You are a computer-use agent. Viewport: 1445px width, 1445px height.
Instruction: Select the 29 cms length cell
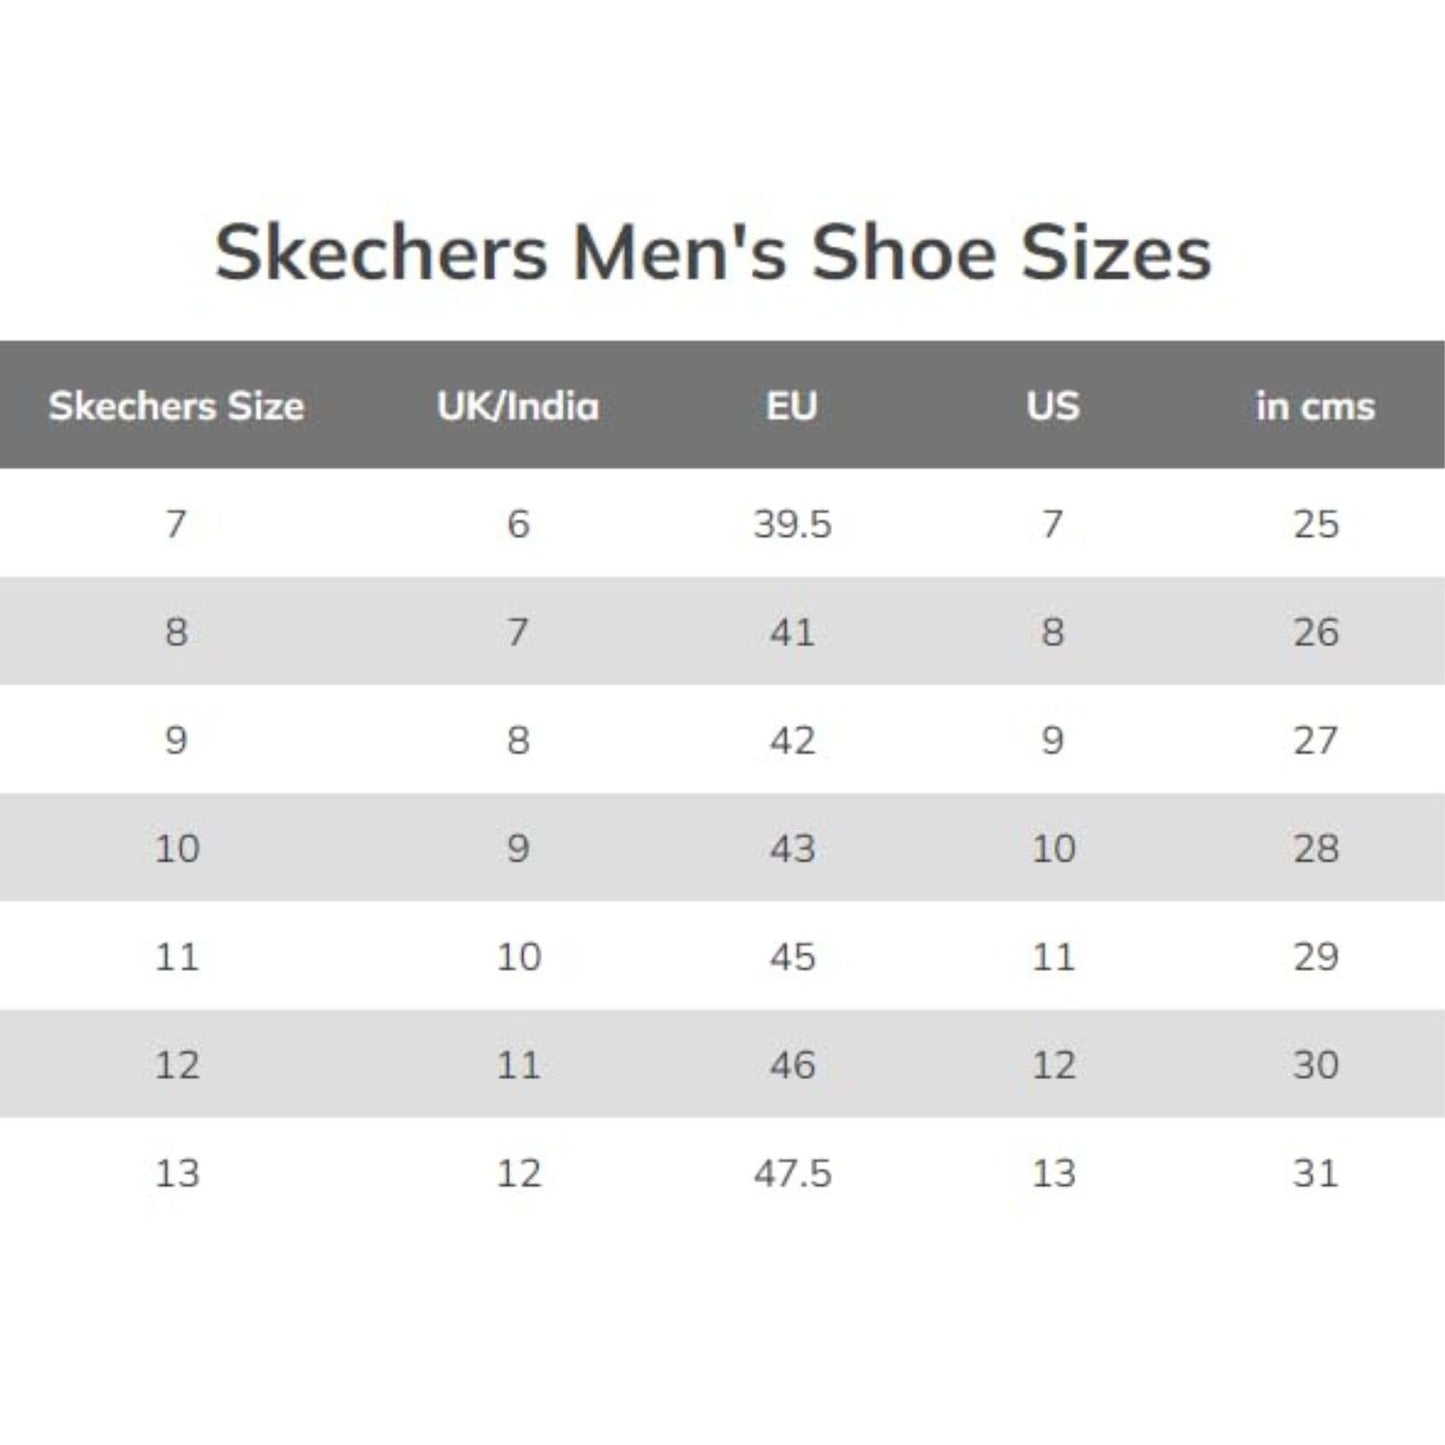(x=1315, y=956)
